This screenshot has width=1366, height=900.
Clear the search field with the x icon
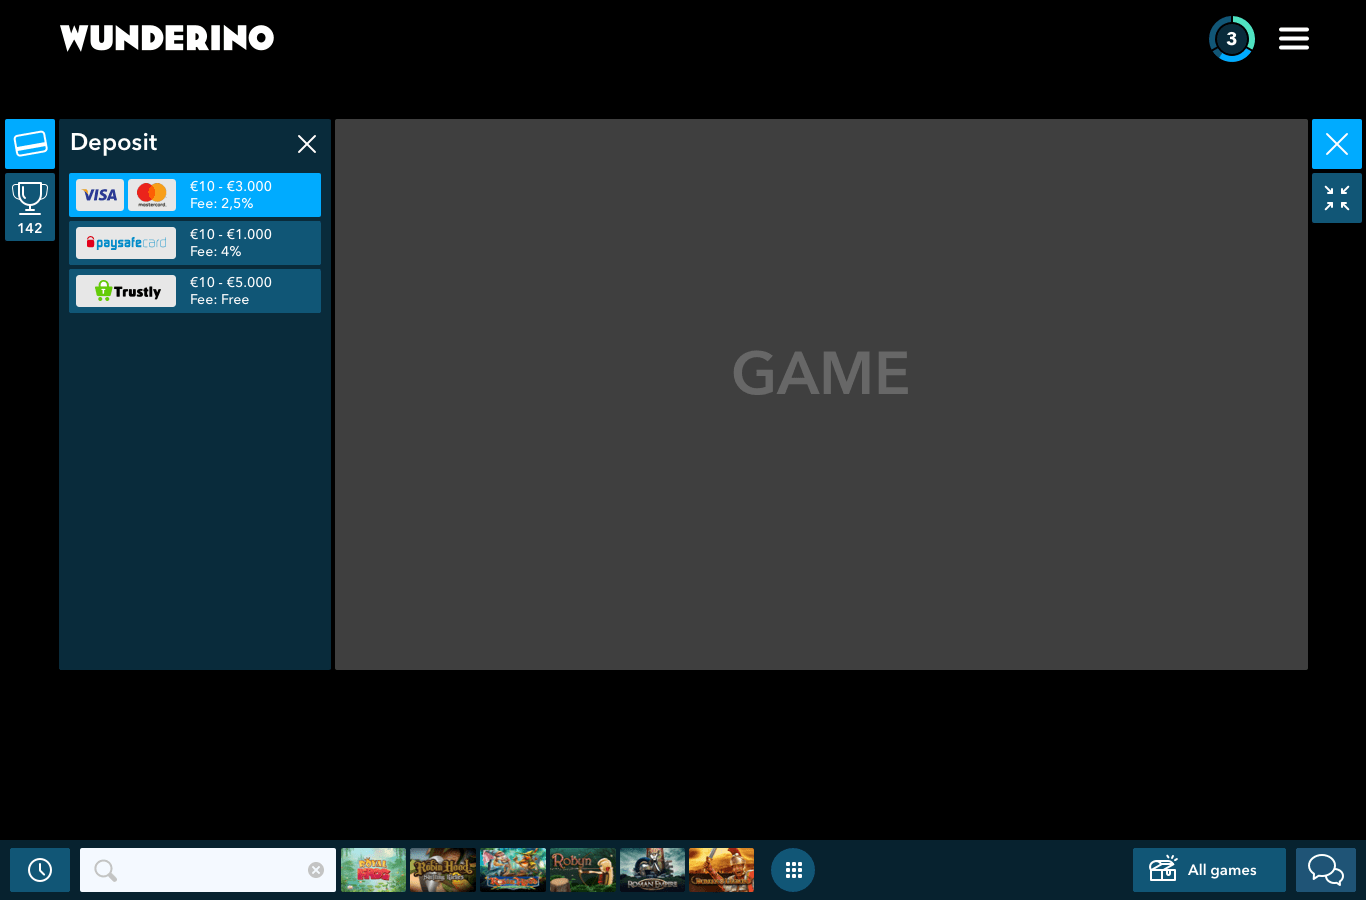point(316,870)
